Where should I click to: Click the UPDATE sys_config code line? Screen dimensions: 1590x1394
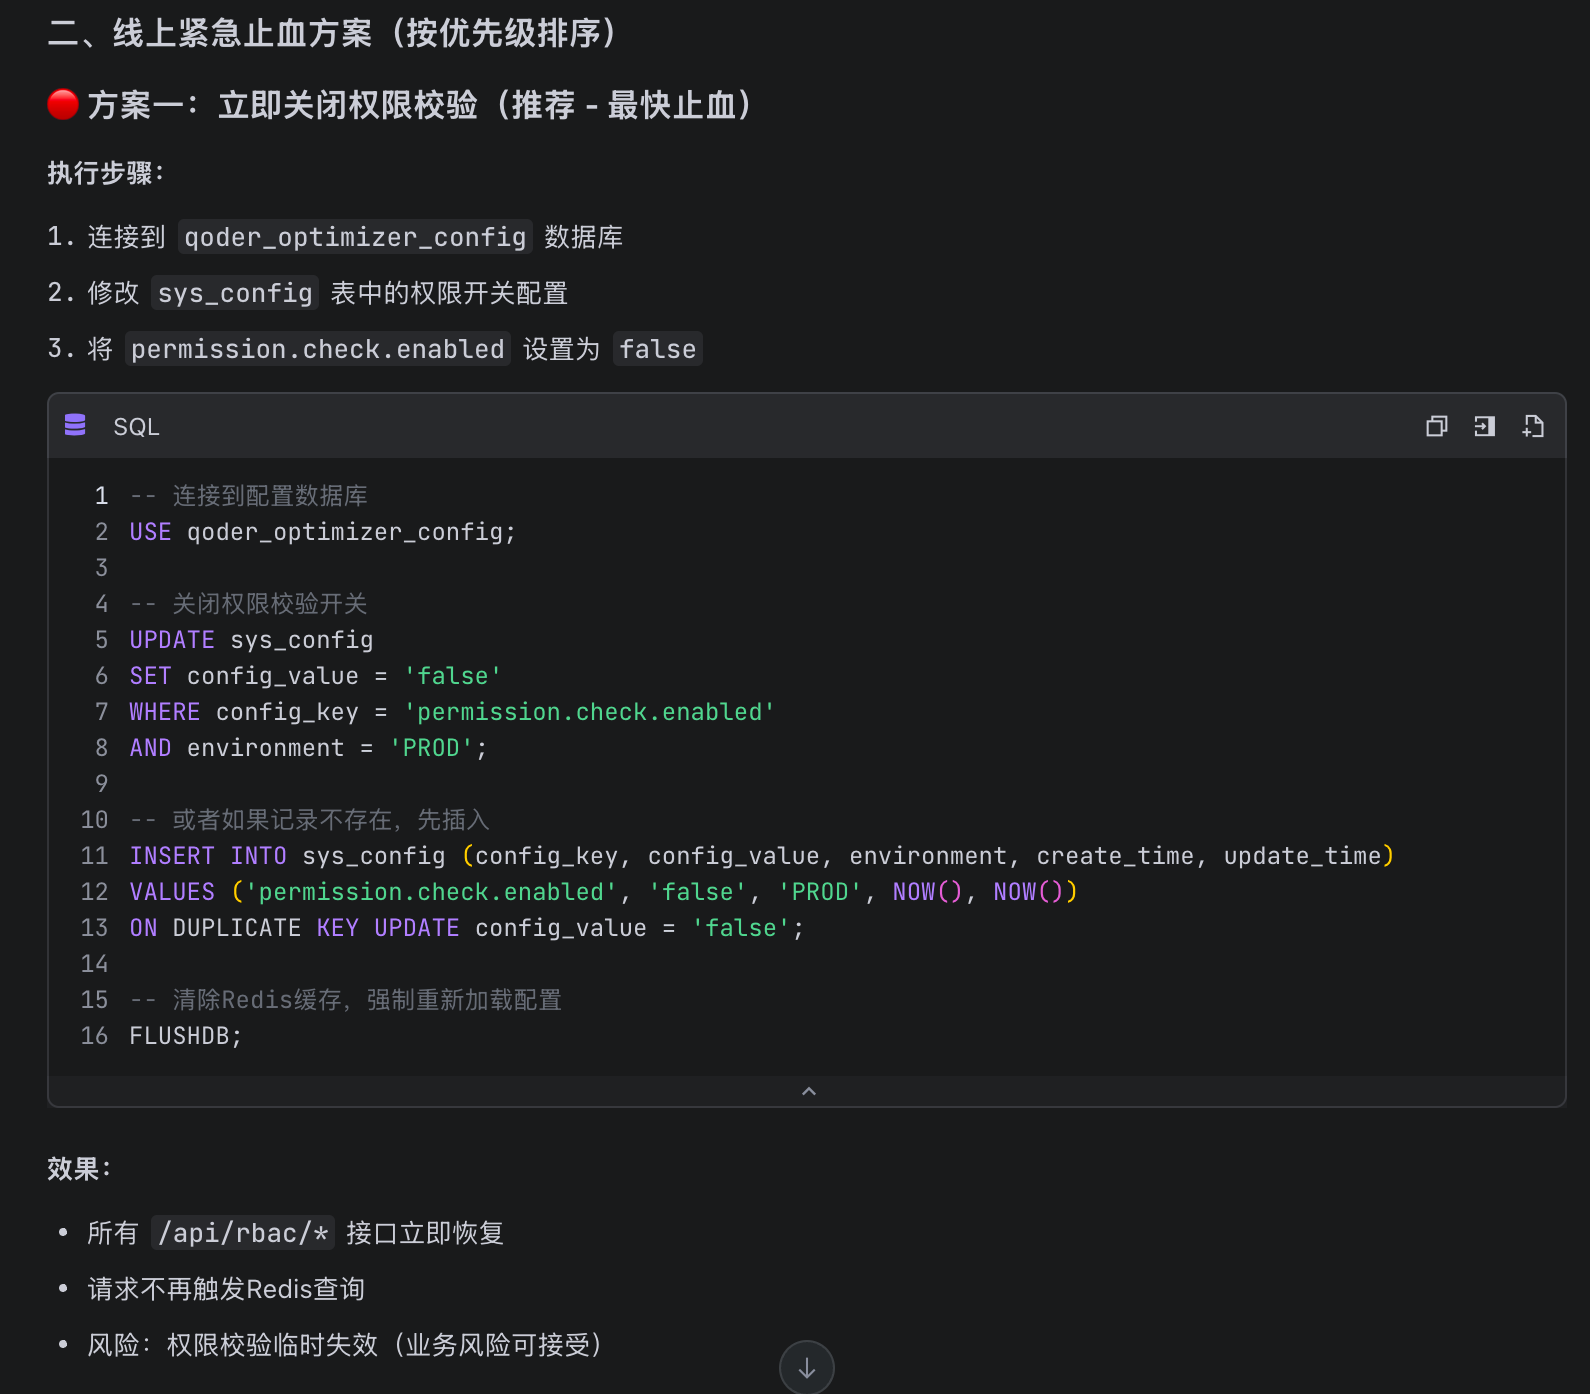(251, 640)
